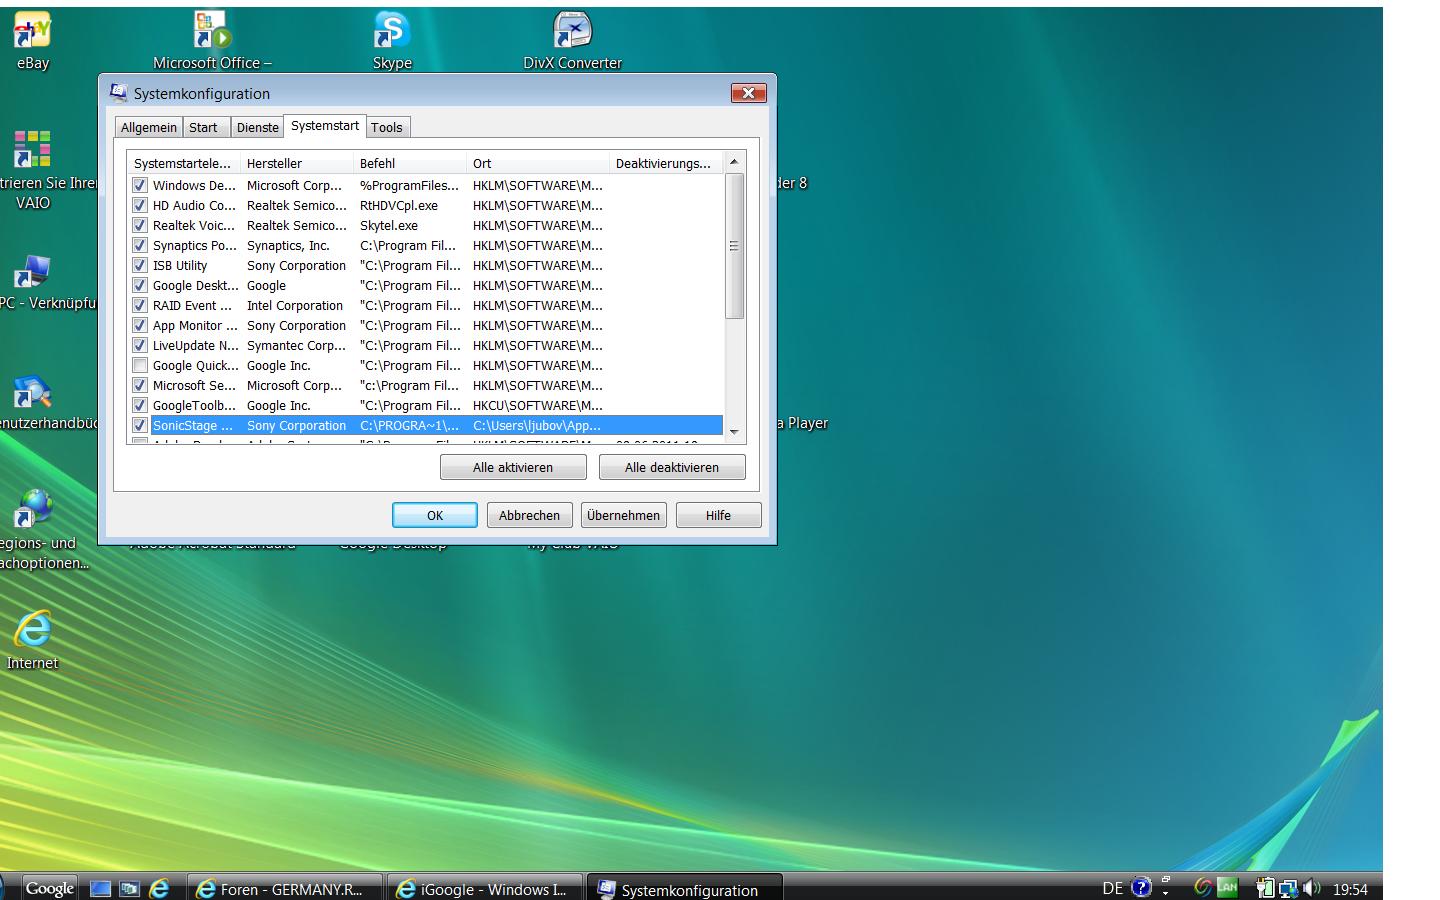
Task: Switch to the Tools tab
Action: [387, 127]
